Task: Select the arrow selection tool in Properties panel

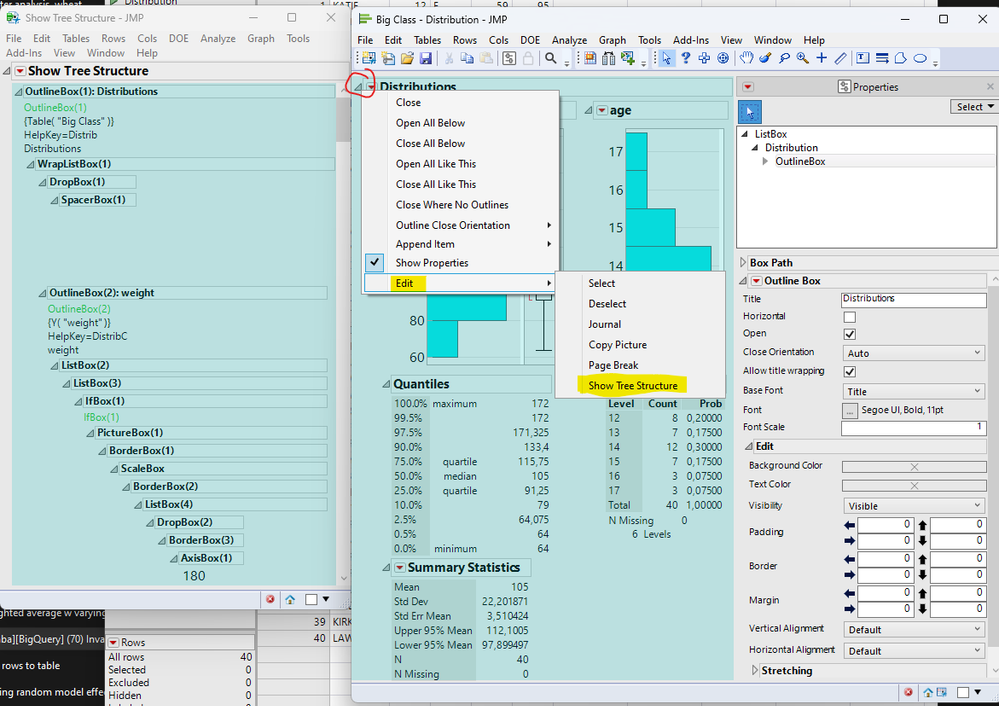Action: (x=750, y=112)
